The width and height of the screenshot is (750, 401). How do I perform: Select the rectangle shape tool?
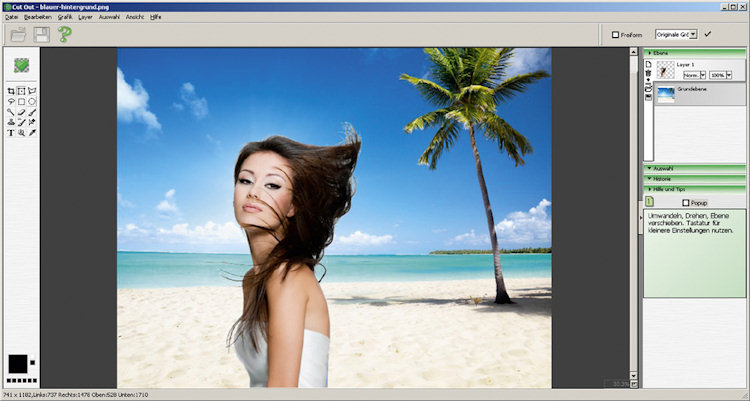pyautogui.click(x=21, y=101)
